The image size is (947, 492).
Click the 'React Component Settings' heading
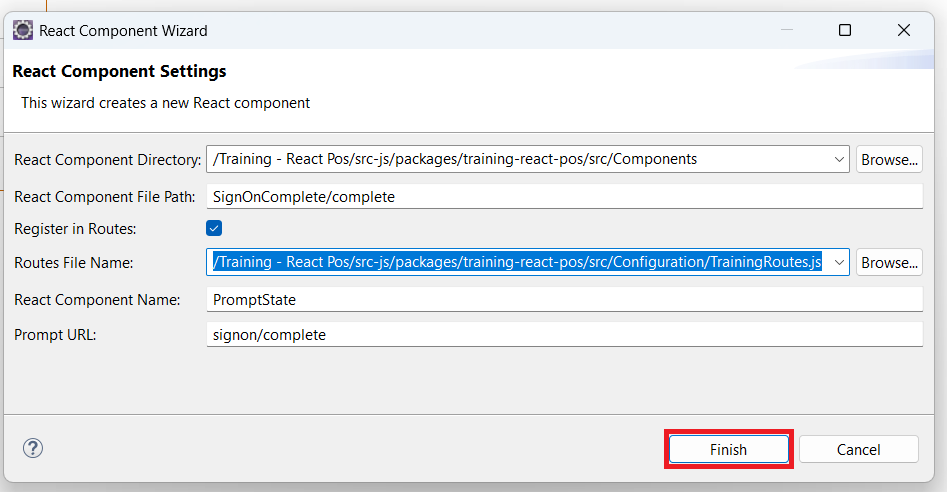(120, 71)
